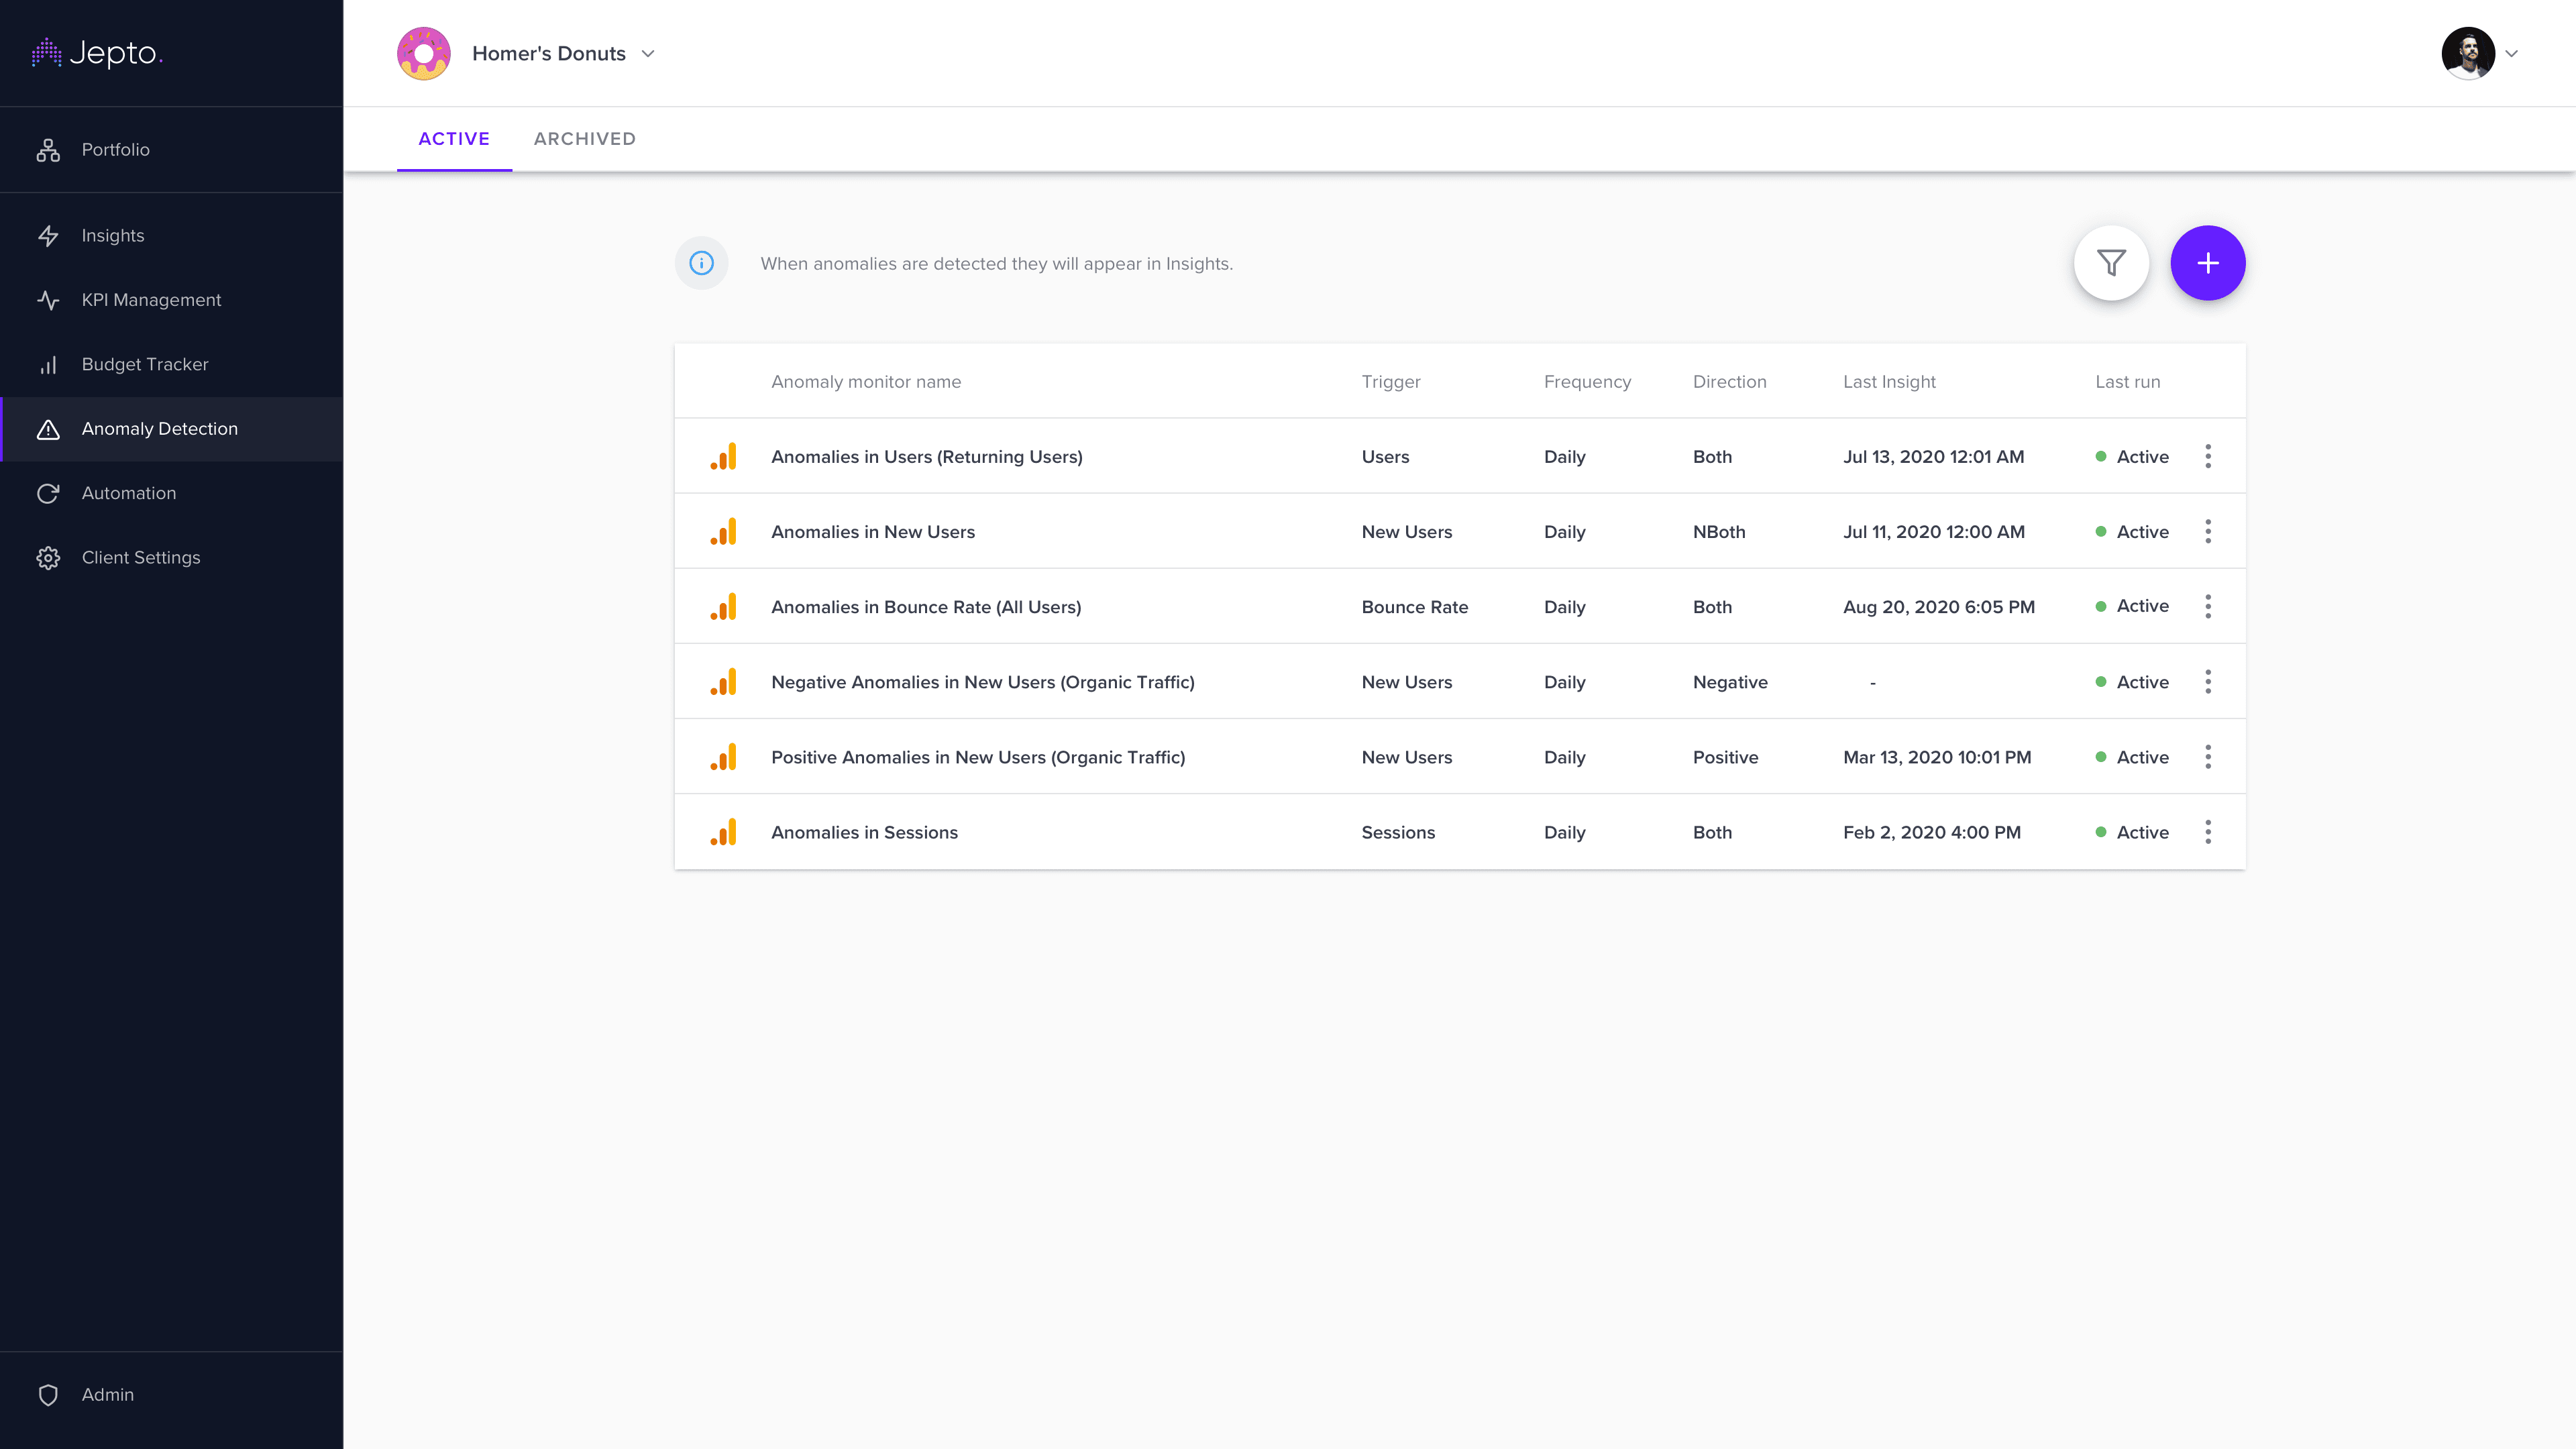
Task: Open Portfolio in the sidebar
Action: coord(171,150)
